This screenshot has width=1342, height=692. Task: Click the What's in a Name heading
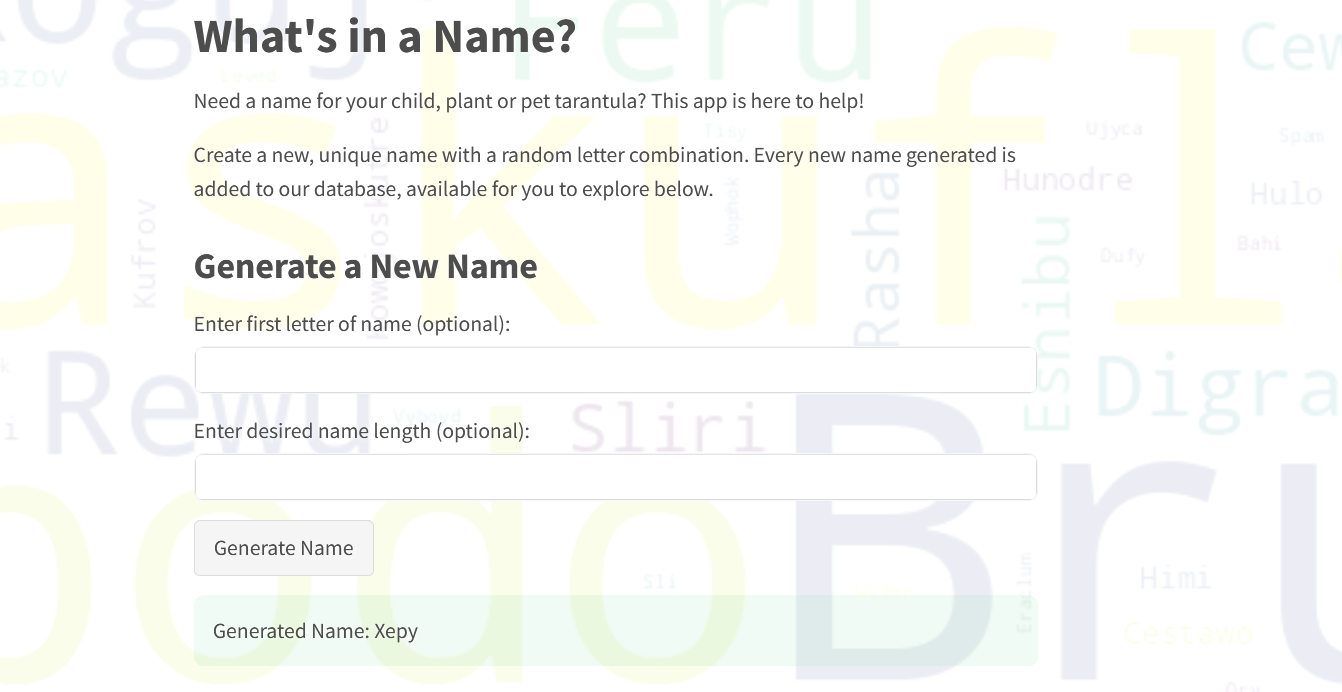(x=385, y=36)
